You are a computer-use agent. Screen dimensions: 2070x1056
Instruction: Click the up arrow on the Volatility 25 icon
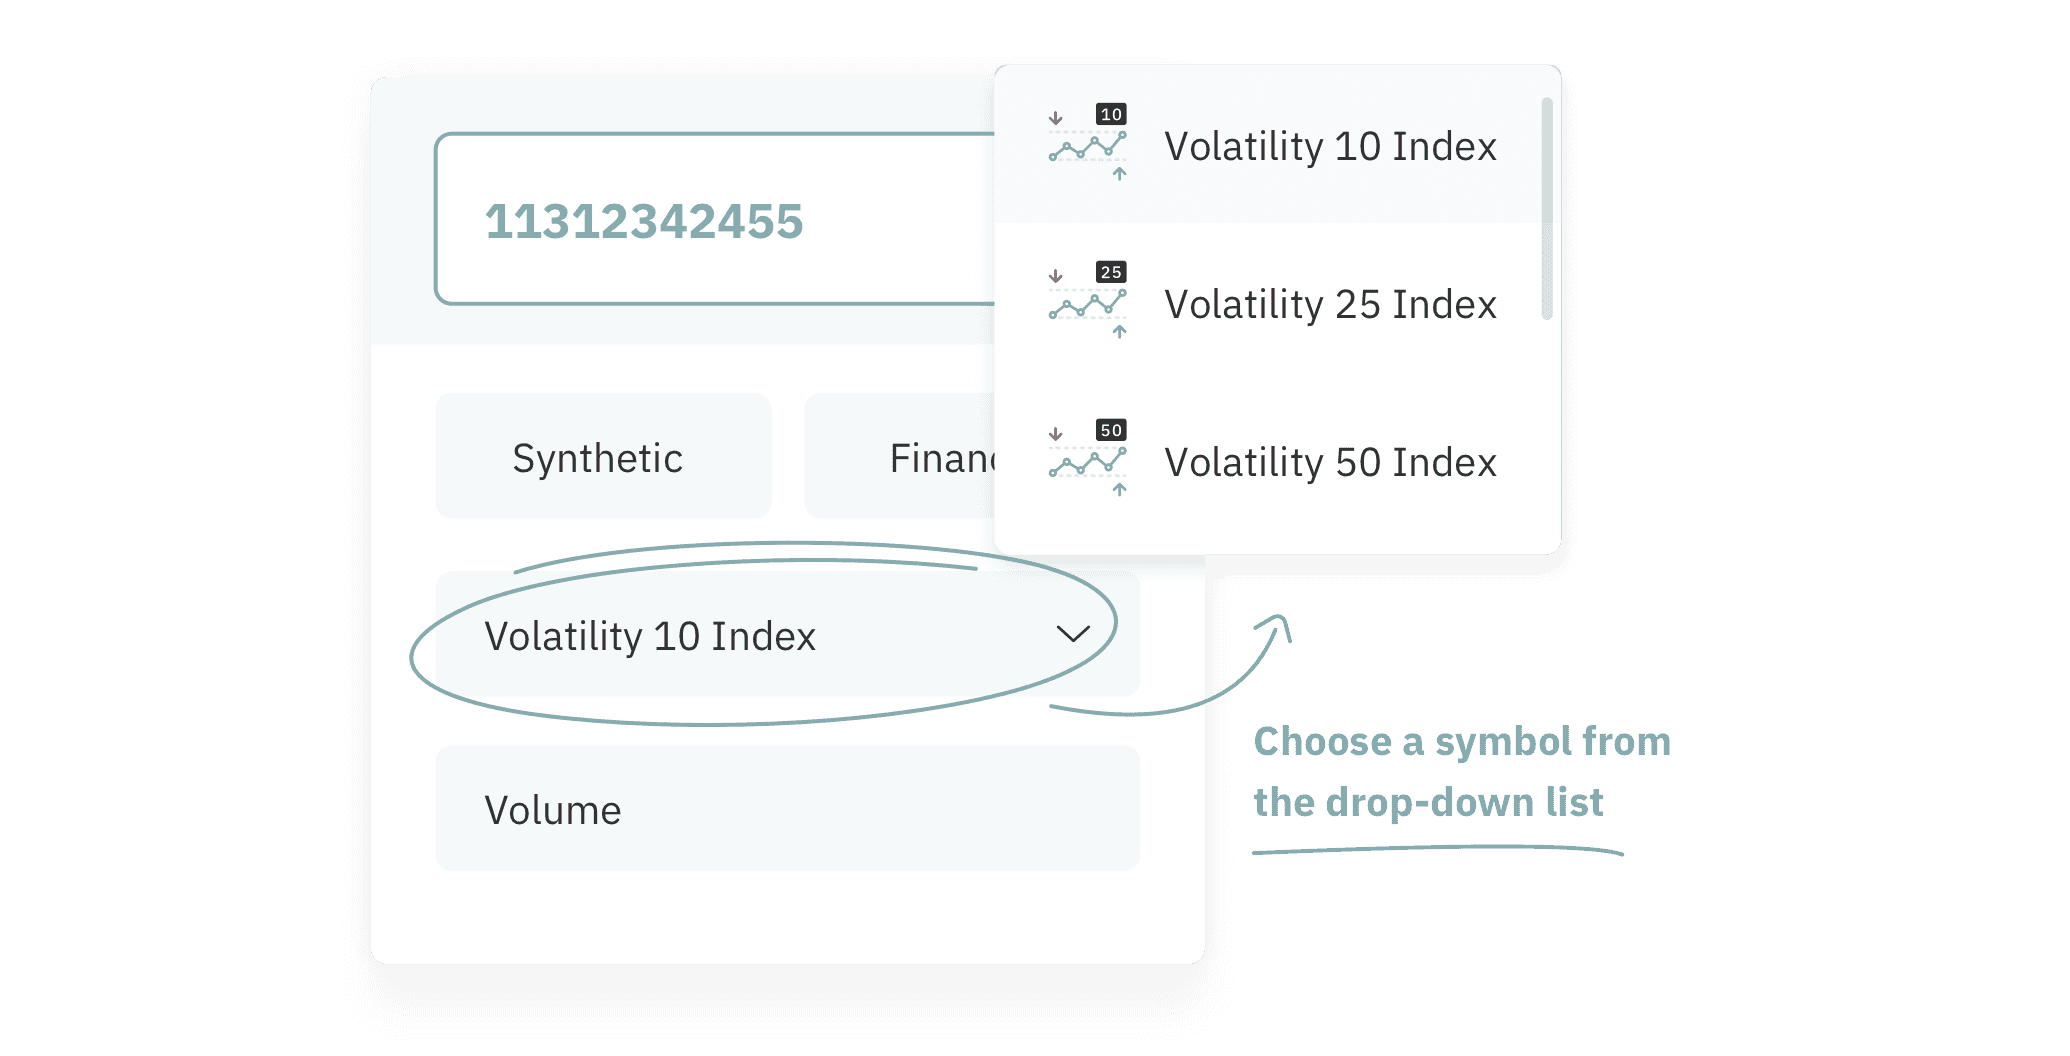tap(1120, 331)
